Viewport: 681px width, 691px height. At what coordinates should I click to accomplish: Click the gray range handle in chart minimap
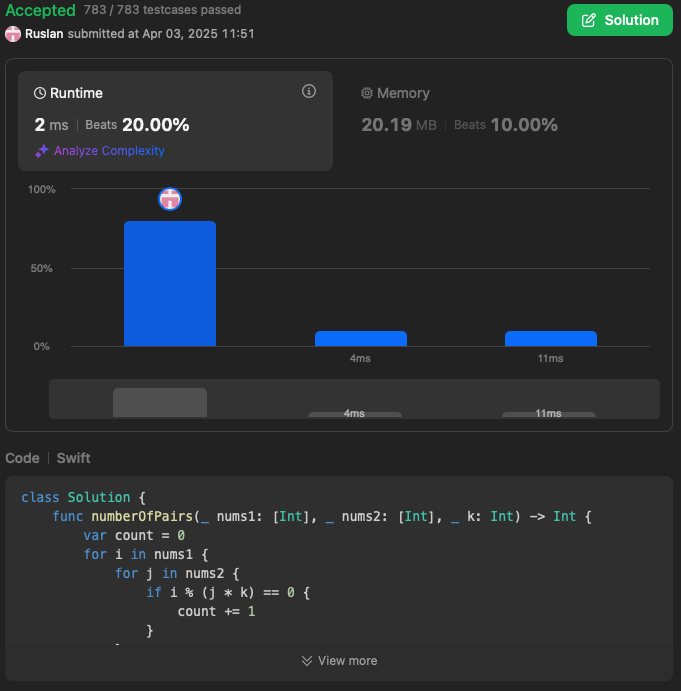pyautogui.click(x=160, y=402)
